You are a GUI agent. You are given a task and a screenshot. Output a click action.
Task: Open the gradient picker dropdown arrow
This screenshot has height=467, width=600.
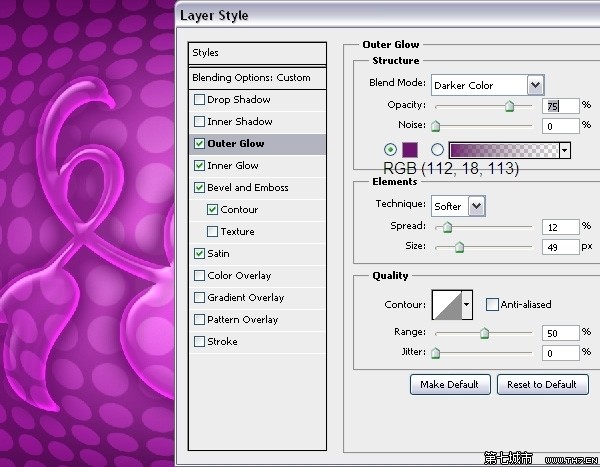(565, 150)
